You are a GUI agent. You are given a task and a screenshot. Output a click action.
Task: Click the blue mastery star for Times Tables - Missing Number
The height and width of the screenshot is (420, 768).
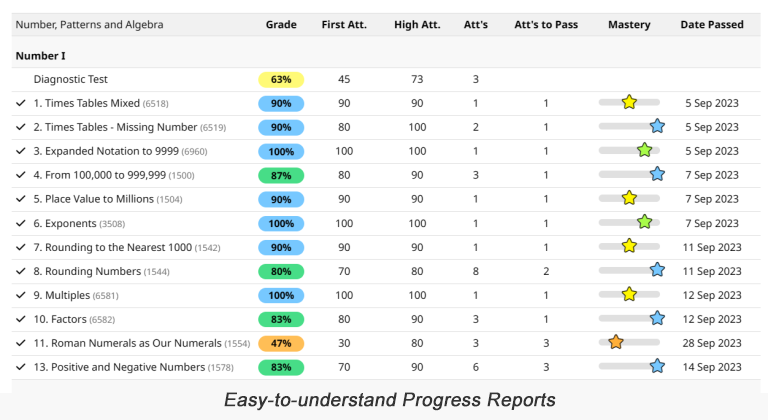tap(657, 126)
